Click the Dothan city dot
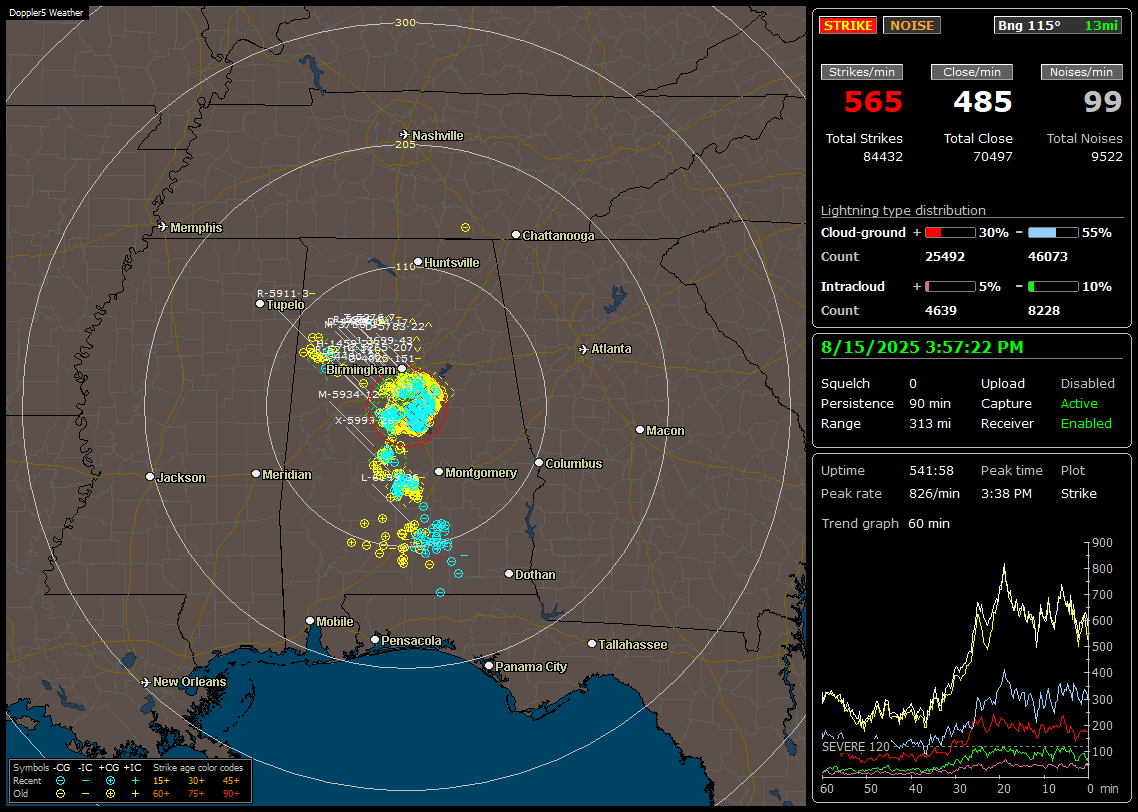1138x812 pixels. pos(509,574)
